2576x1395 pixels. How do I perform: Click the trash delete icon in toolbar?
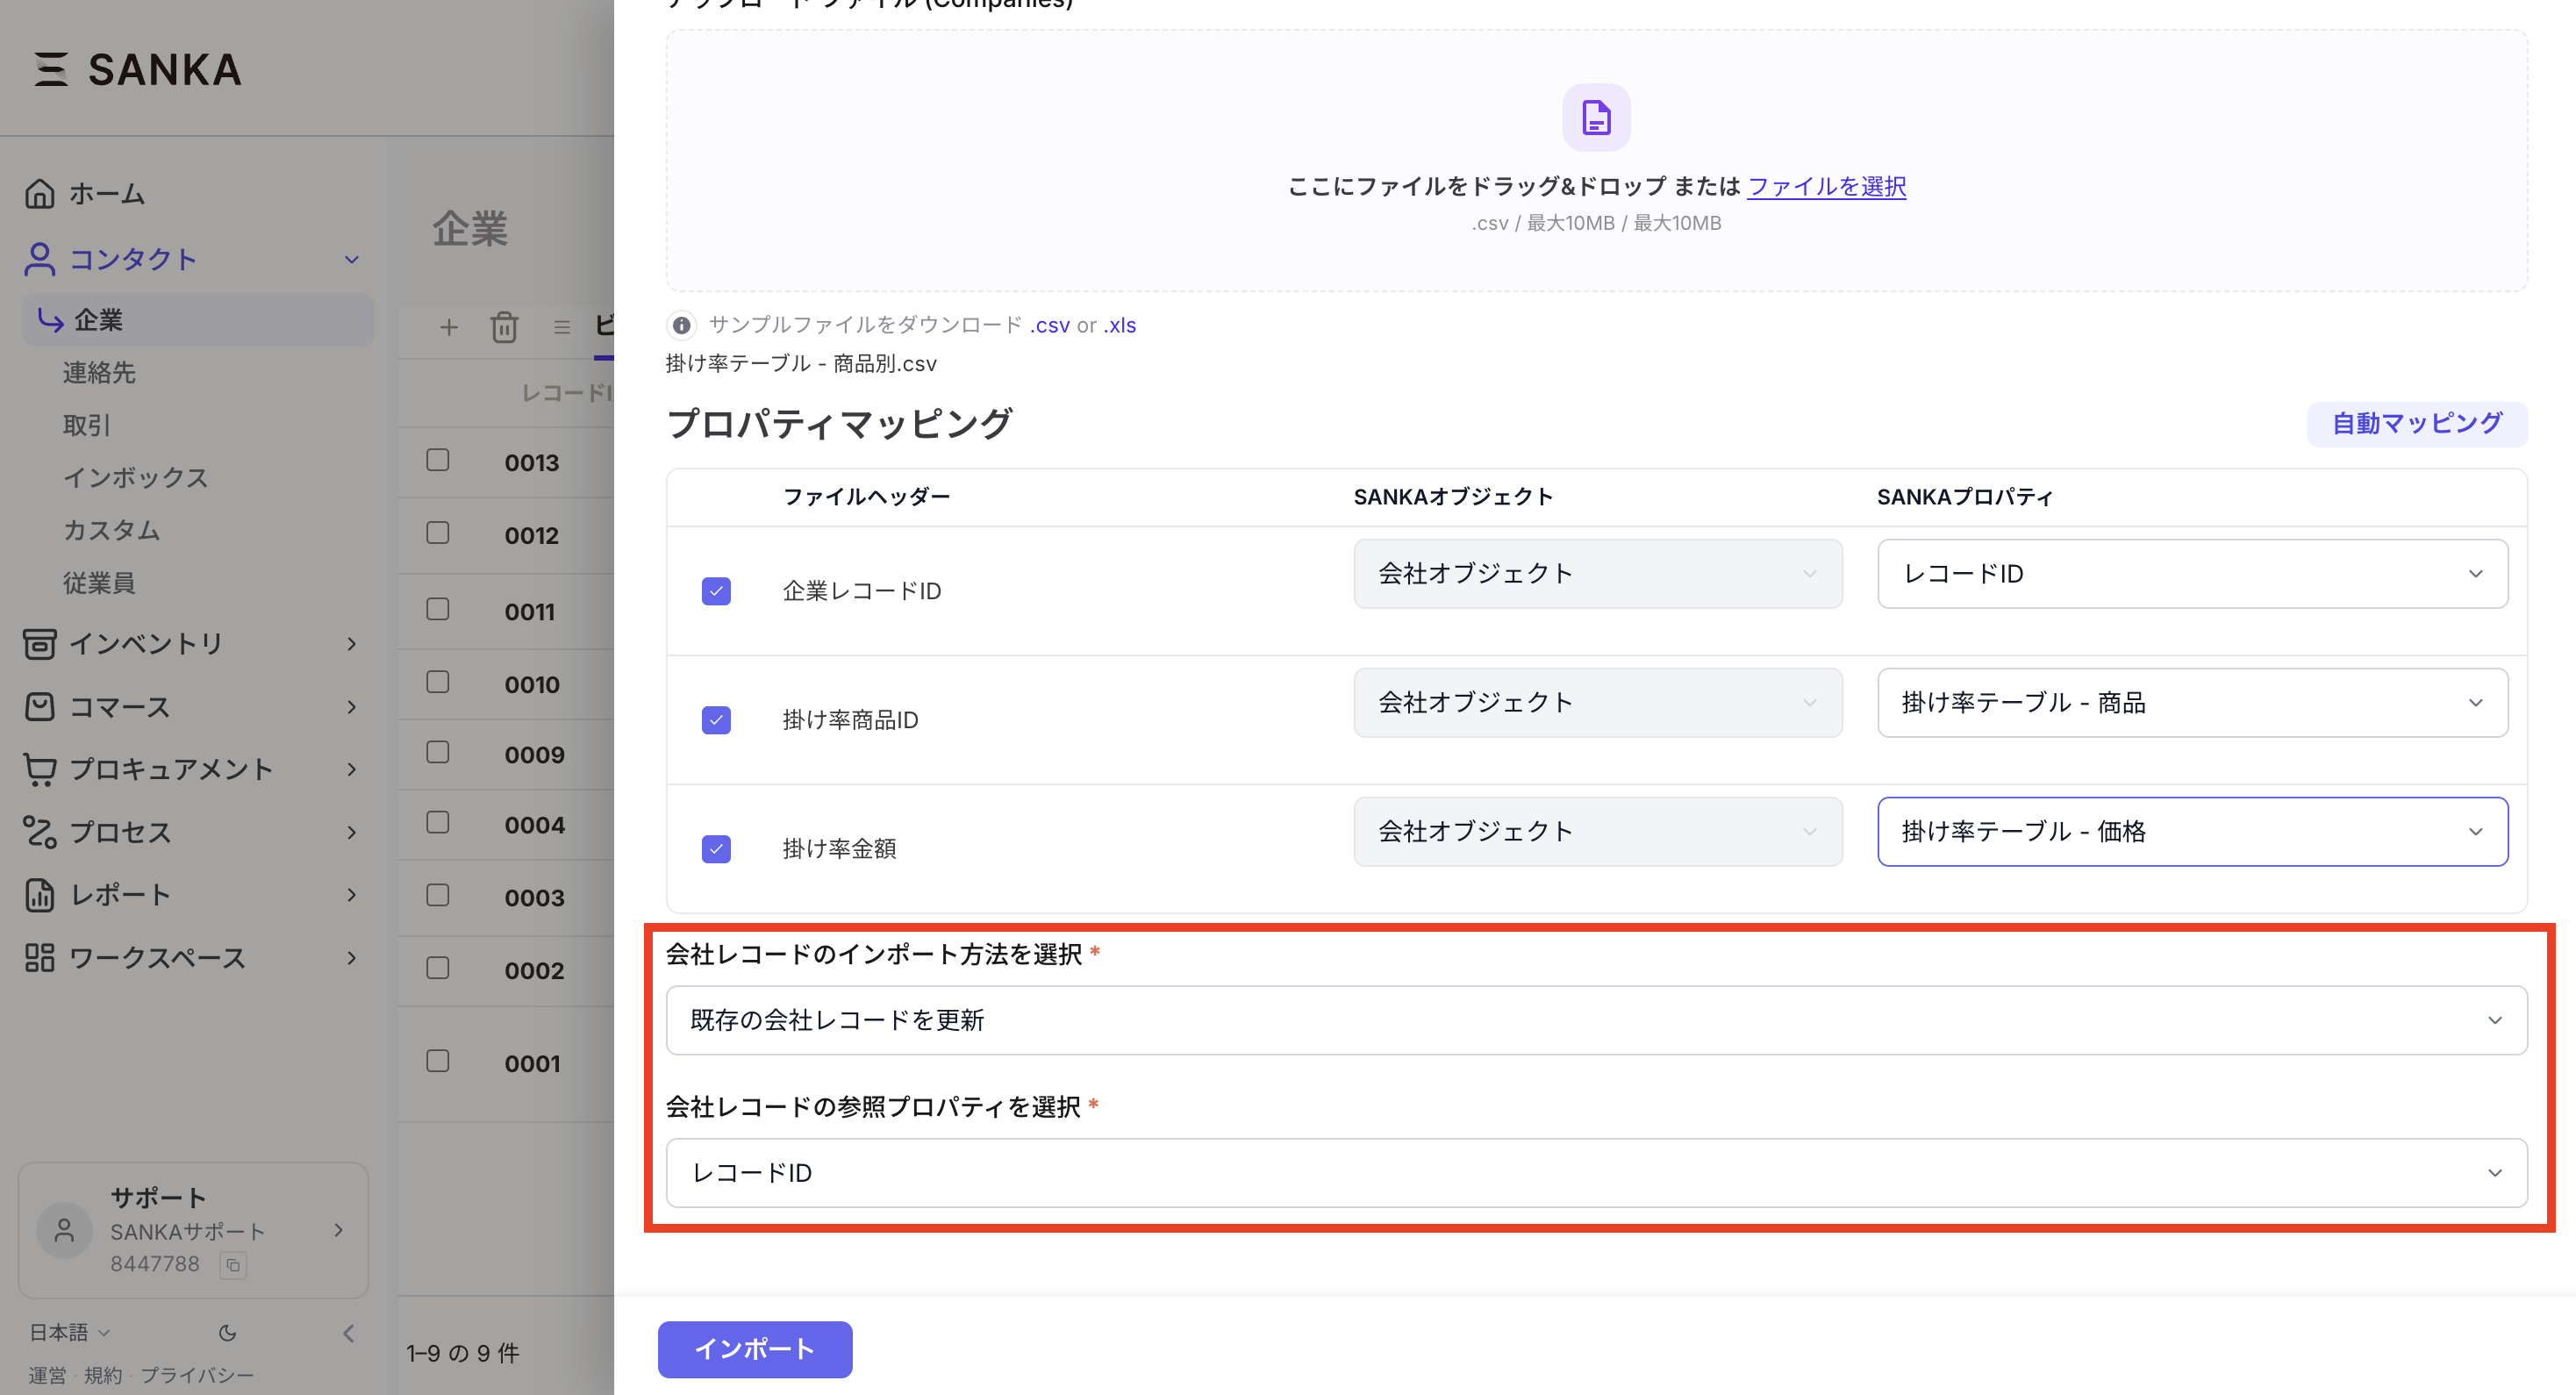pos(504,327)
